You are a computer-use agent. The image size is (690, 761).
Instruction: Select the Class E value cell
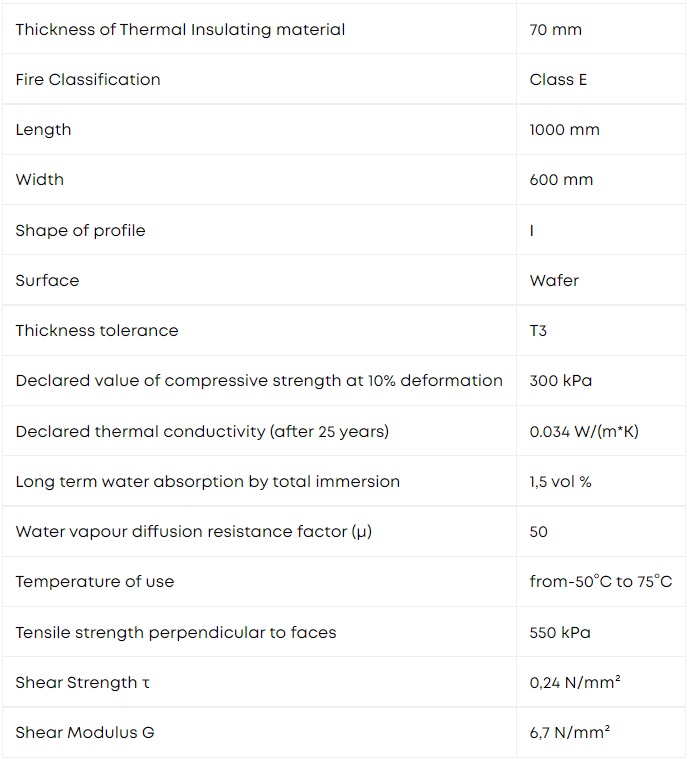pos(558,80)
